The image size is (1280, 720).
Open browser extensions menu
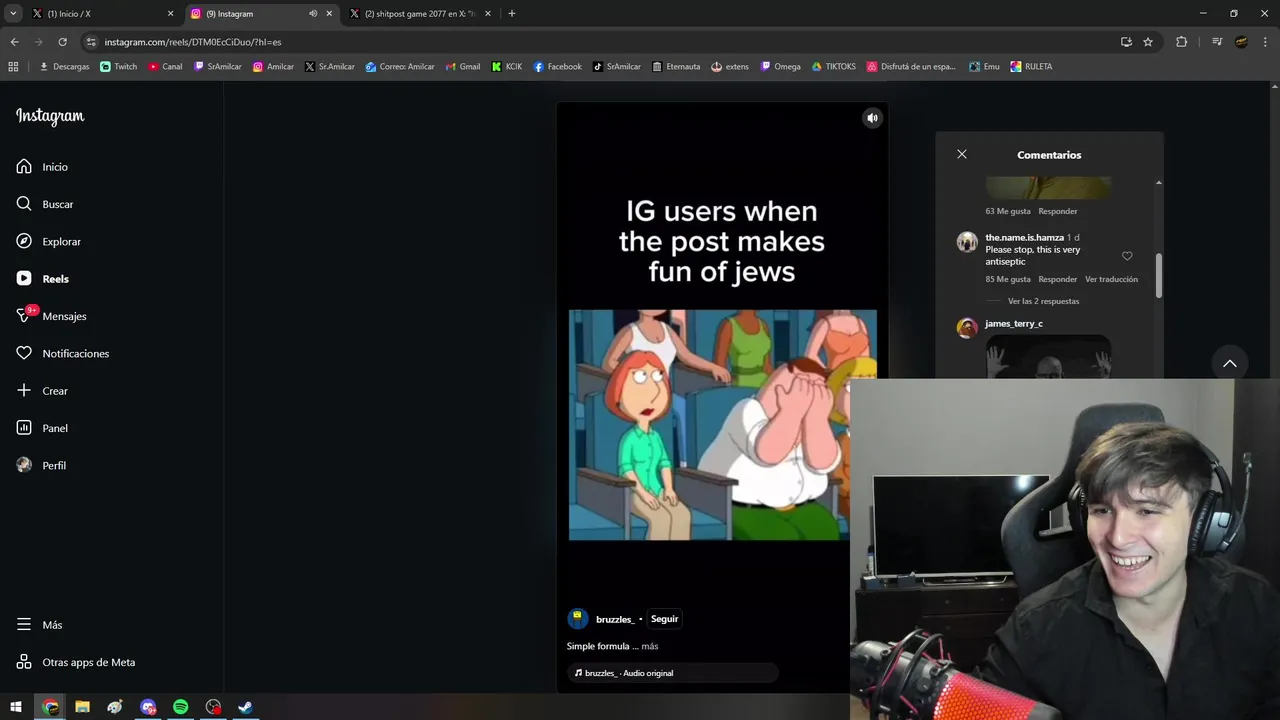coord(1181,42)
